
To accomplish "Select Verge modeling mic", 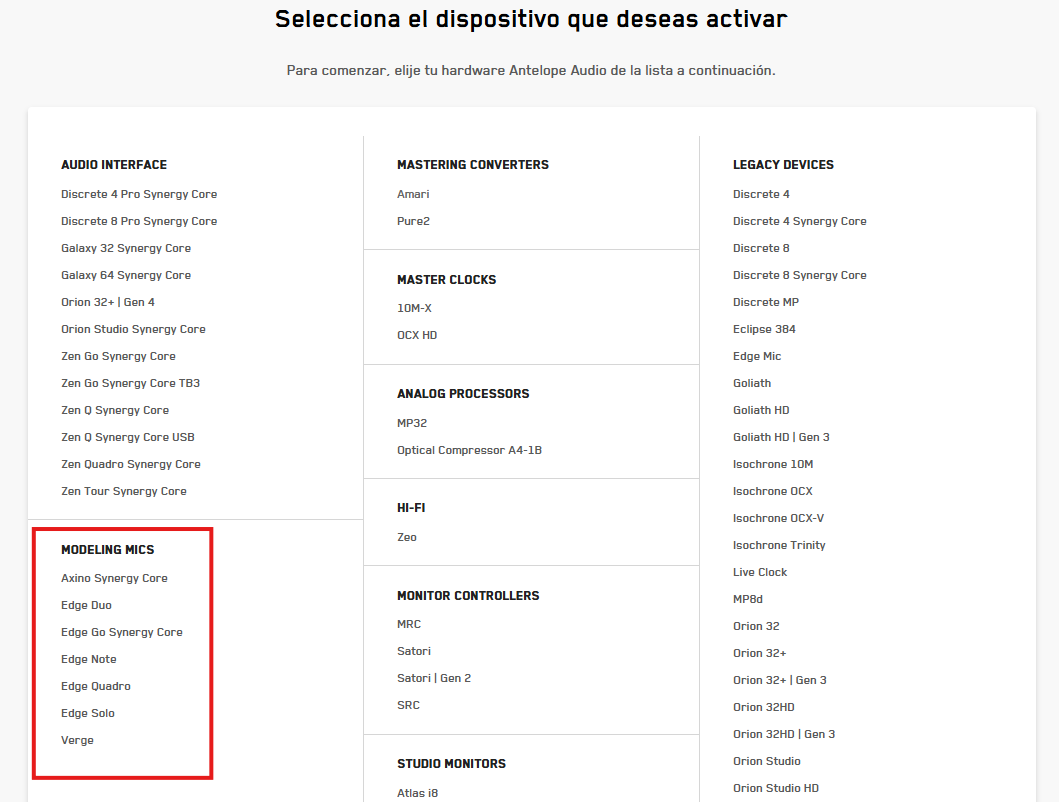I will 77,741.
